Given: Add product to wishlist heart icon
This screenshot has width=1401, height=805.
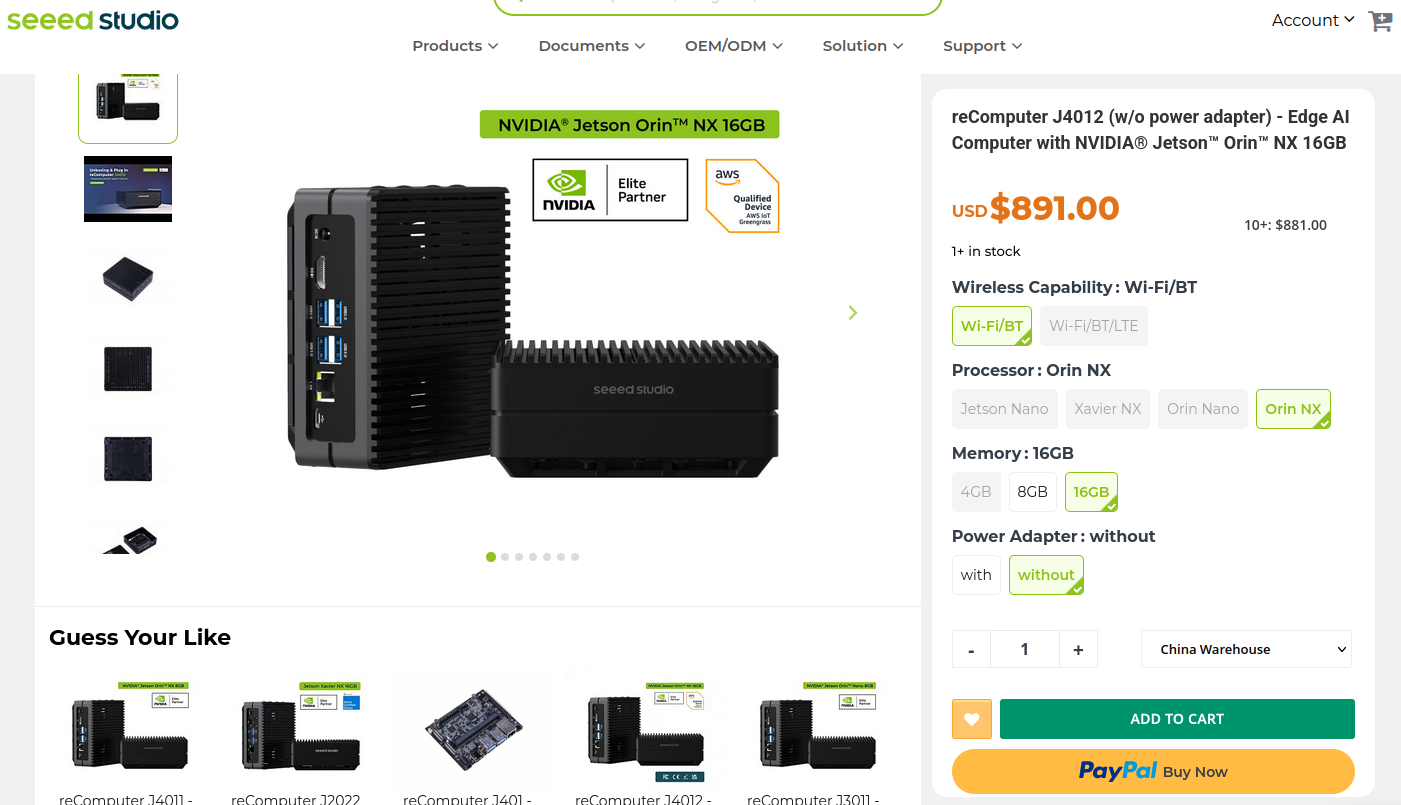Looking at the screenshot, I should point(971,719).
